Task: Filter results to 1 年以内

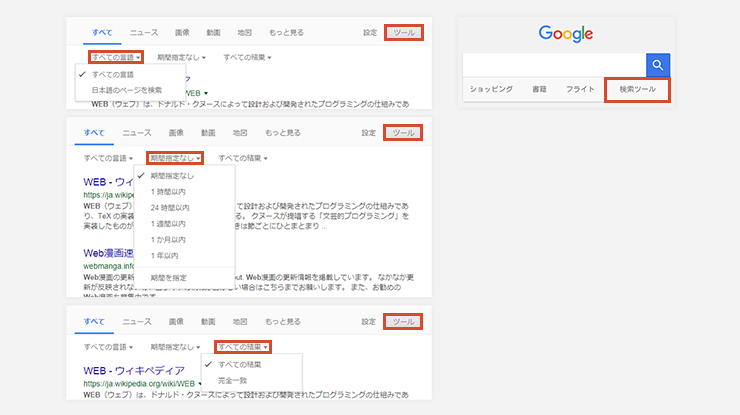Action: 164,256
